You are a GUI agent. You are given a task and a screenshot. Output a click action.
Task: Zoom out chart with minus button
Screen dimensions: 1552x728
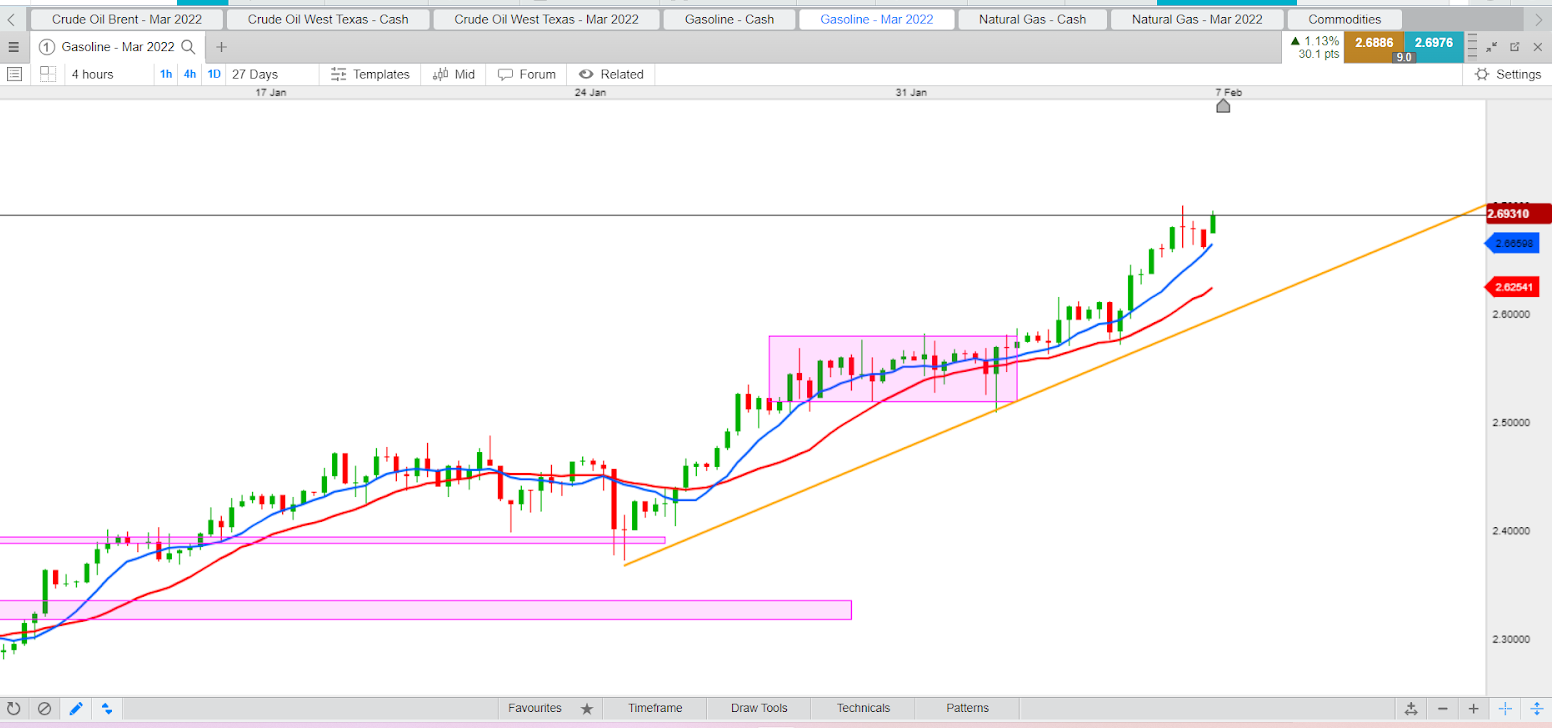coord(1442,709)
